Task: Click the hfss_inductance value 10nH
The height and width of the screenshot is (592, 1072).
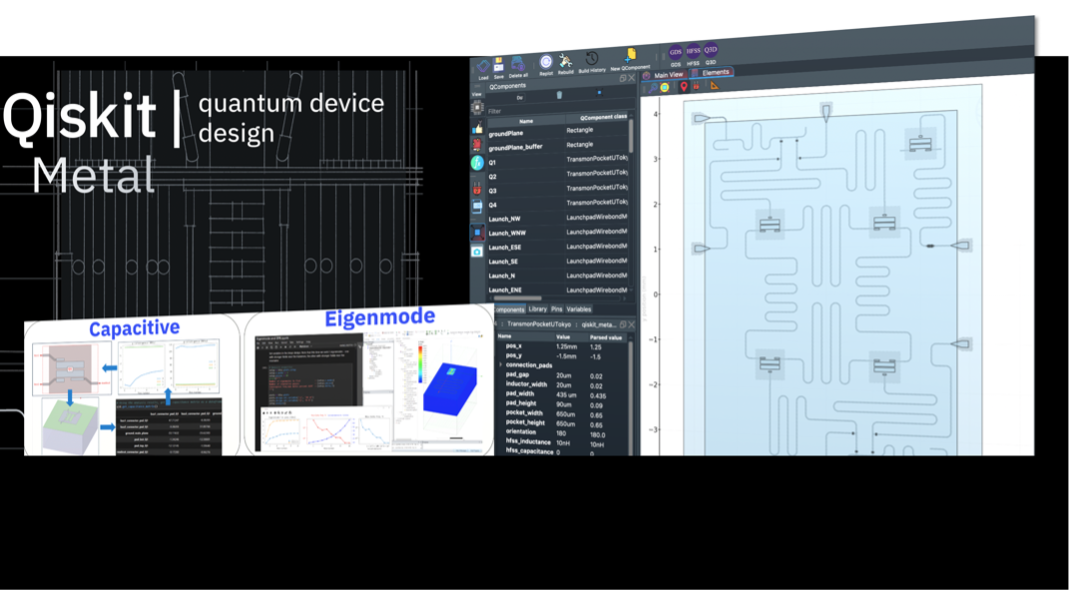Action: click(564, 443)
